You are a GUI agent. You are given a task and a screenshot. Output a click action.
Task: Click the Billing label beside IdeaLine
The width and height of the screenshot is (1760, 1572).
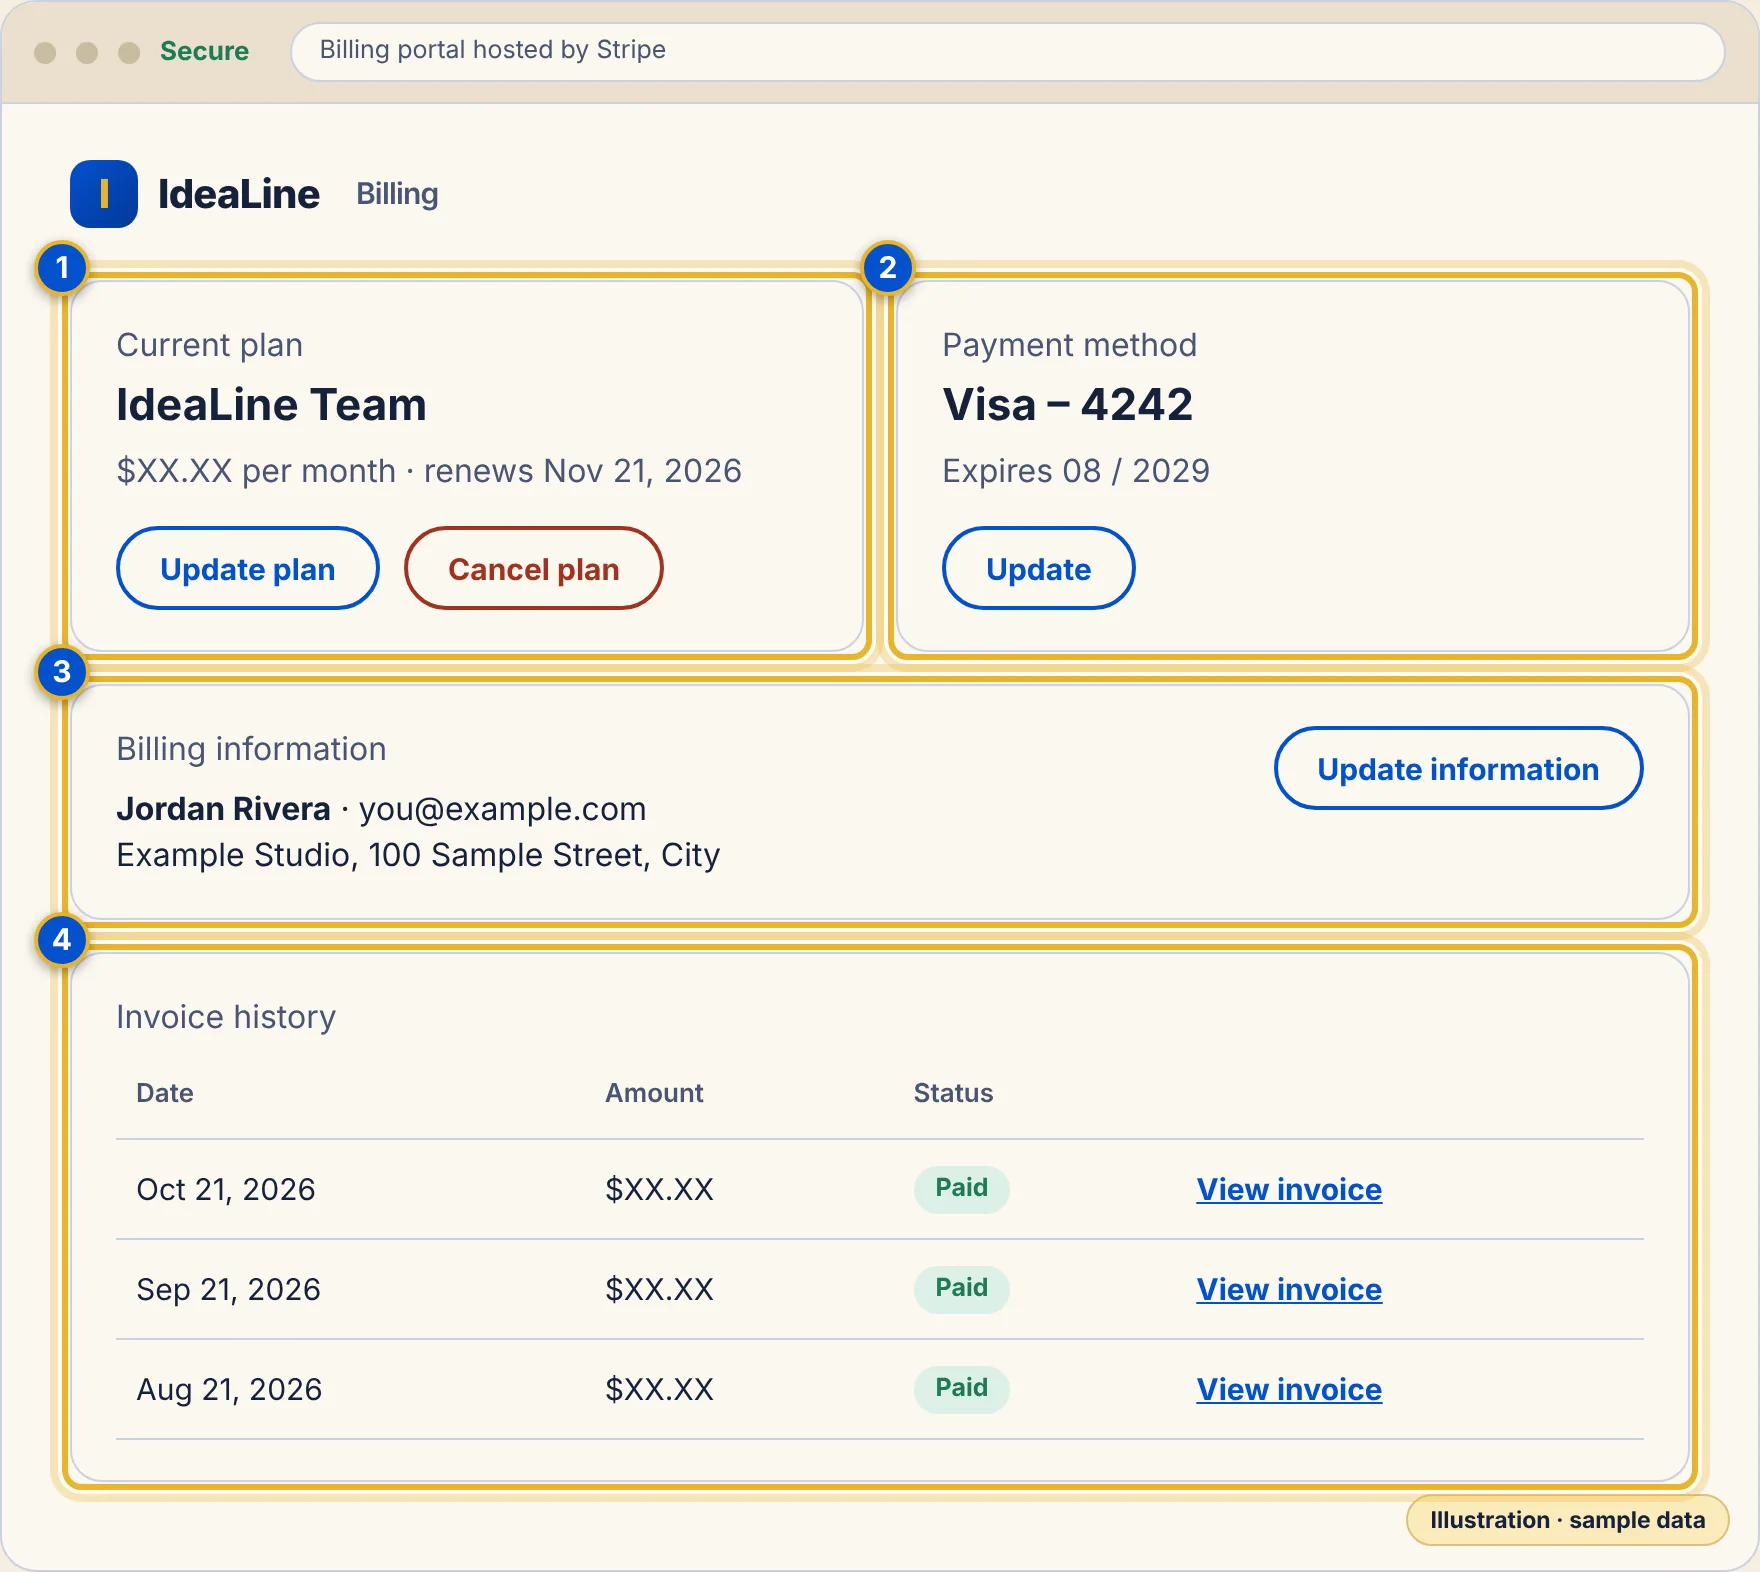click(397, 194)
